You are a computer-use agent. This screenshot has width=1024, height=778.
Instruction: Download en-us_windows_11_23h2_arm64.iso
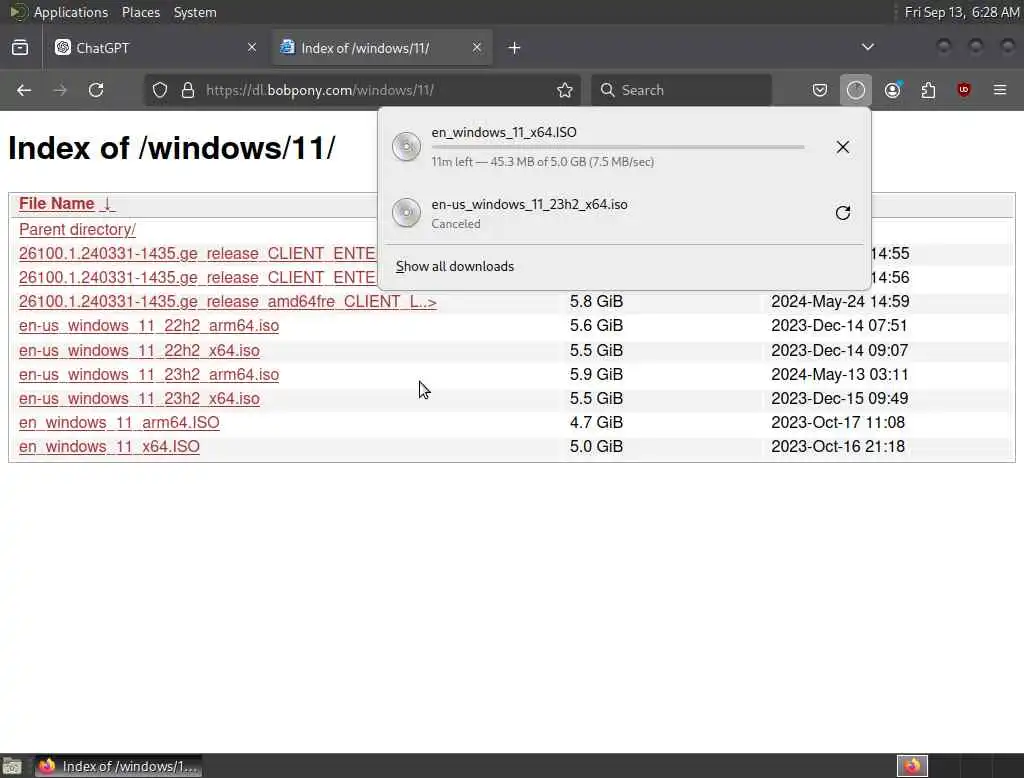coord(149,374)
